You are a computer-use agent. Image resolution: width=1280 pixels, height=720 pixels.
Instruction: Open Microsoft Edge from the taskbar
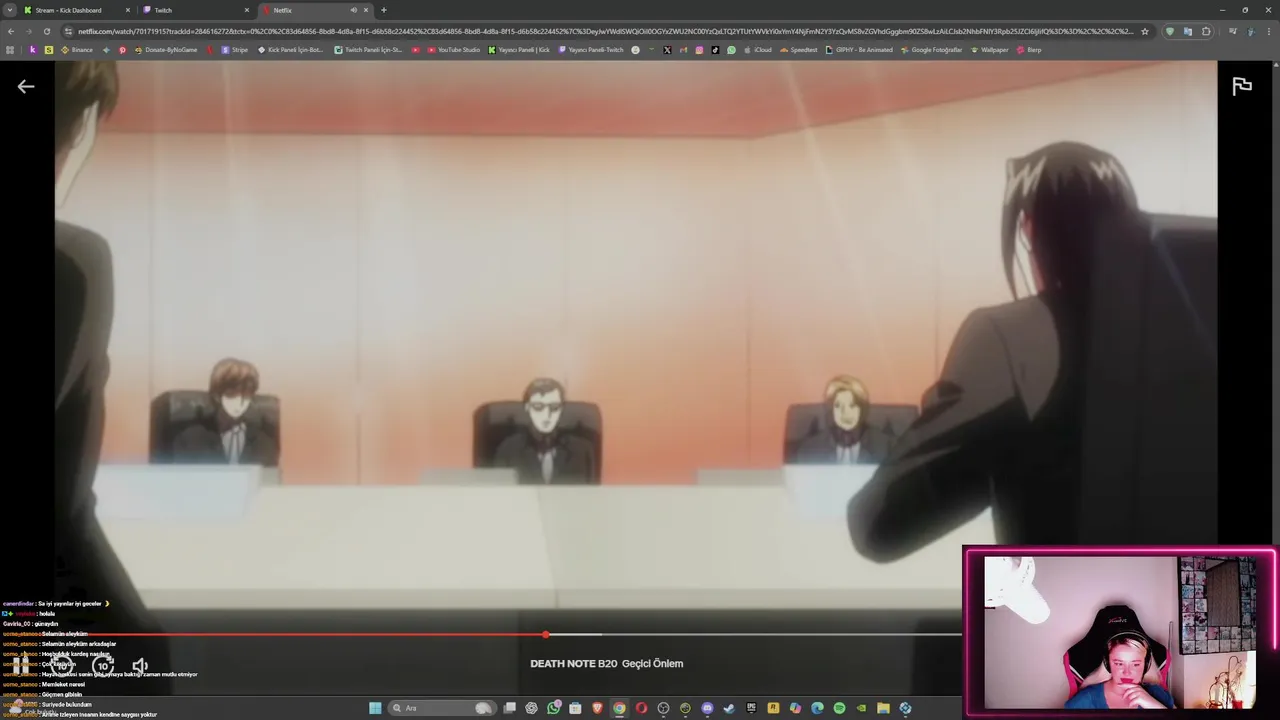(x=817, y=708)
